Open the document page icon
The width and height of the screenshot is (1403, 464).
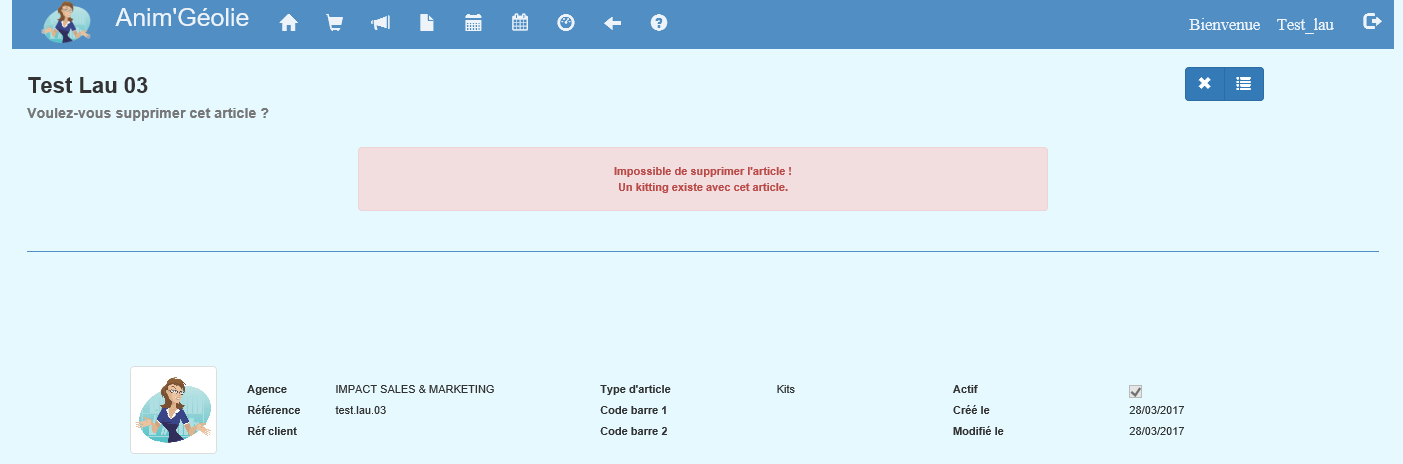[x=427, y=23]
